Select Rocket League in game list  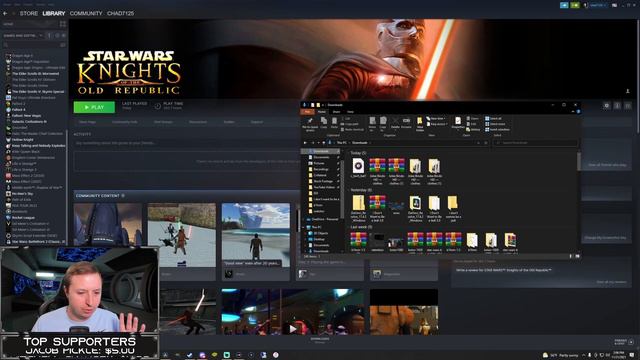point(23,218)
